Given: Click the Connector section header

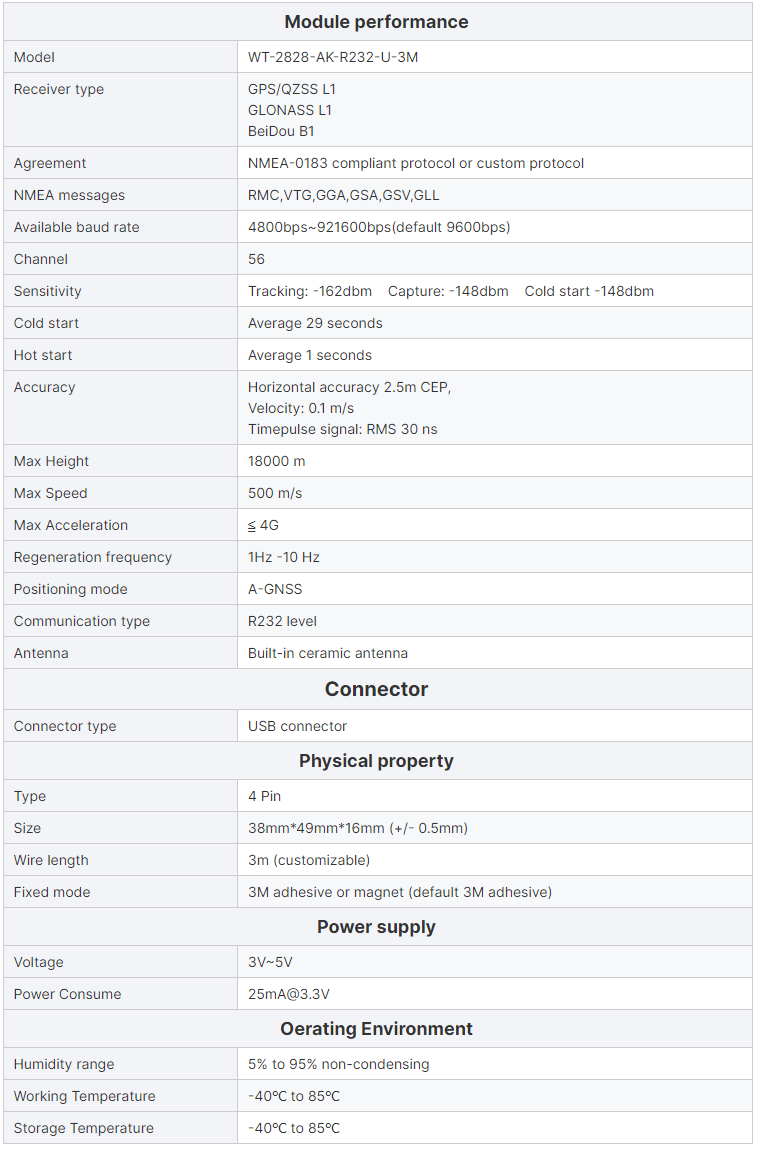Looking at the screenshot, I should click(376, 689).
